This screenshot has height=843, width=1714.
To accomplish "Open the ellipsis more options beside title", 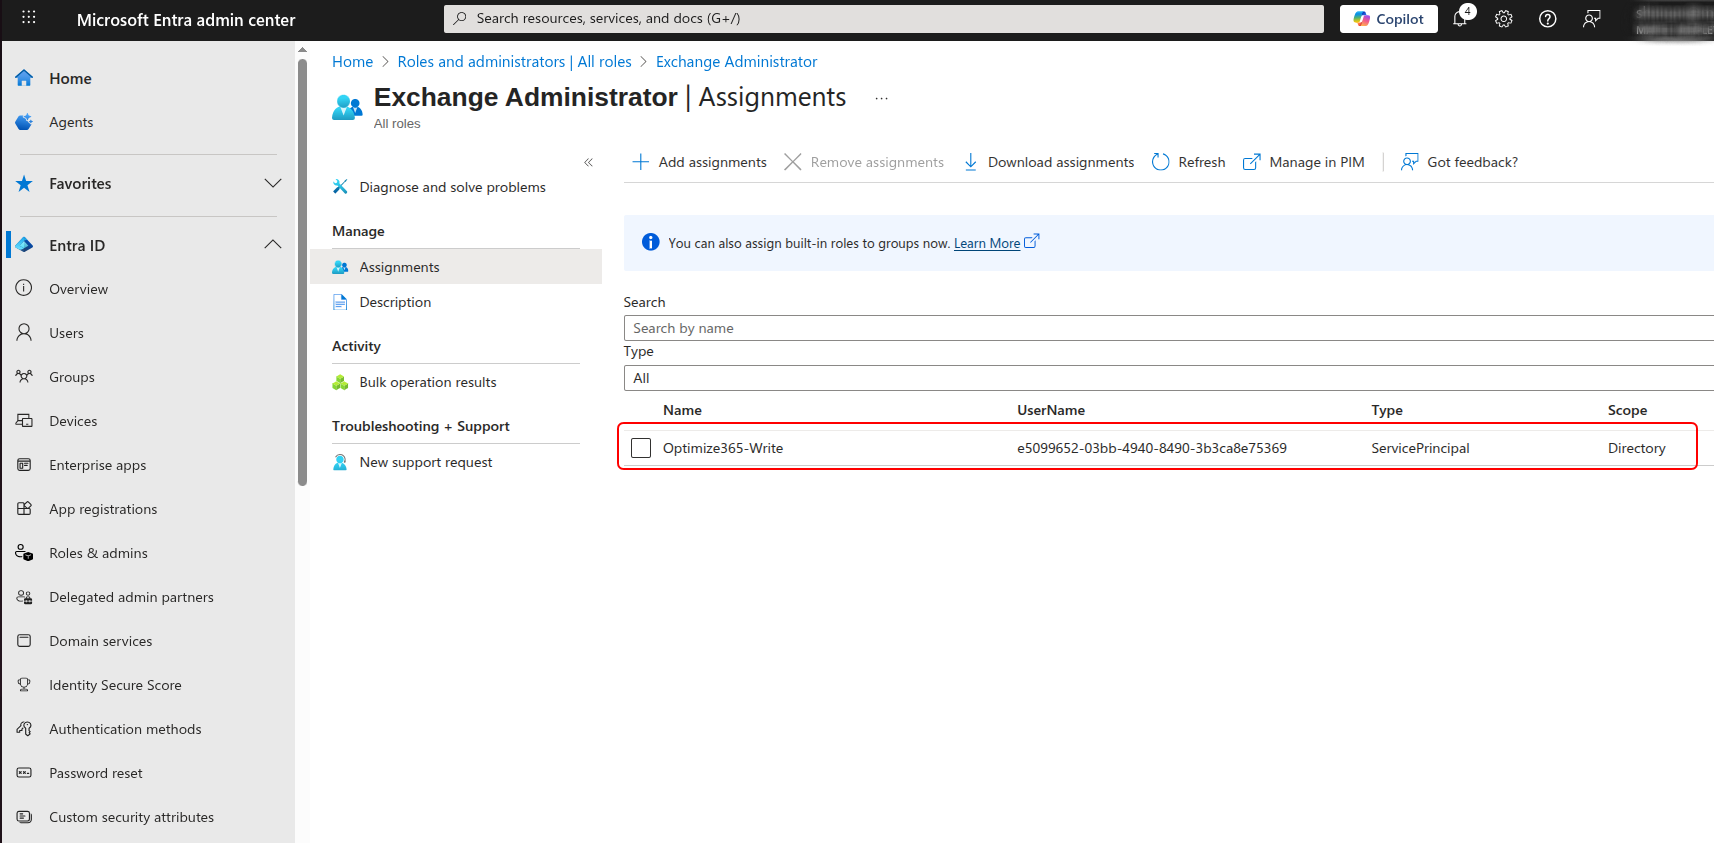I will (x=881, y=98).
